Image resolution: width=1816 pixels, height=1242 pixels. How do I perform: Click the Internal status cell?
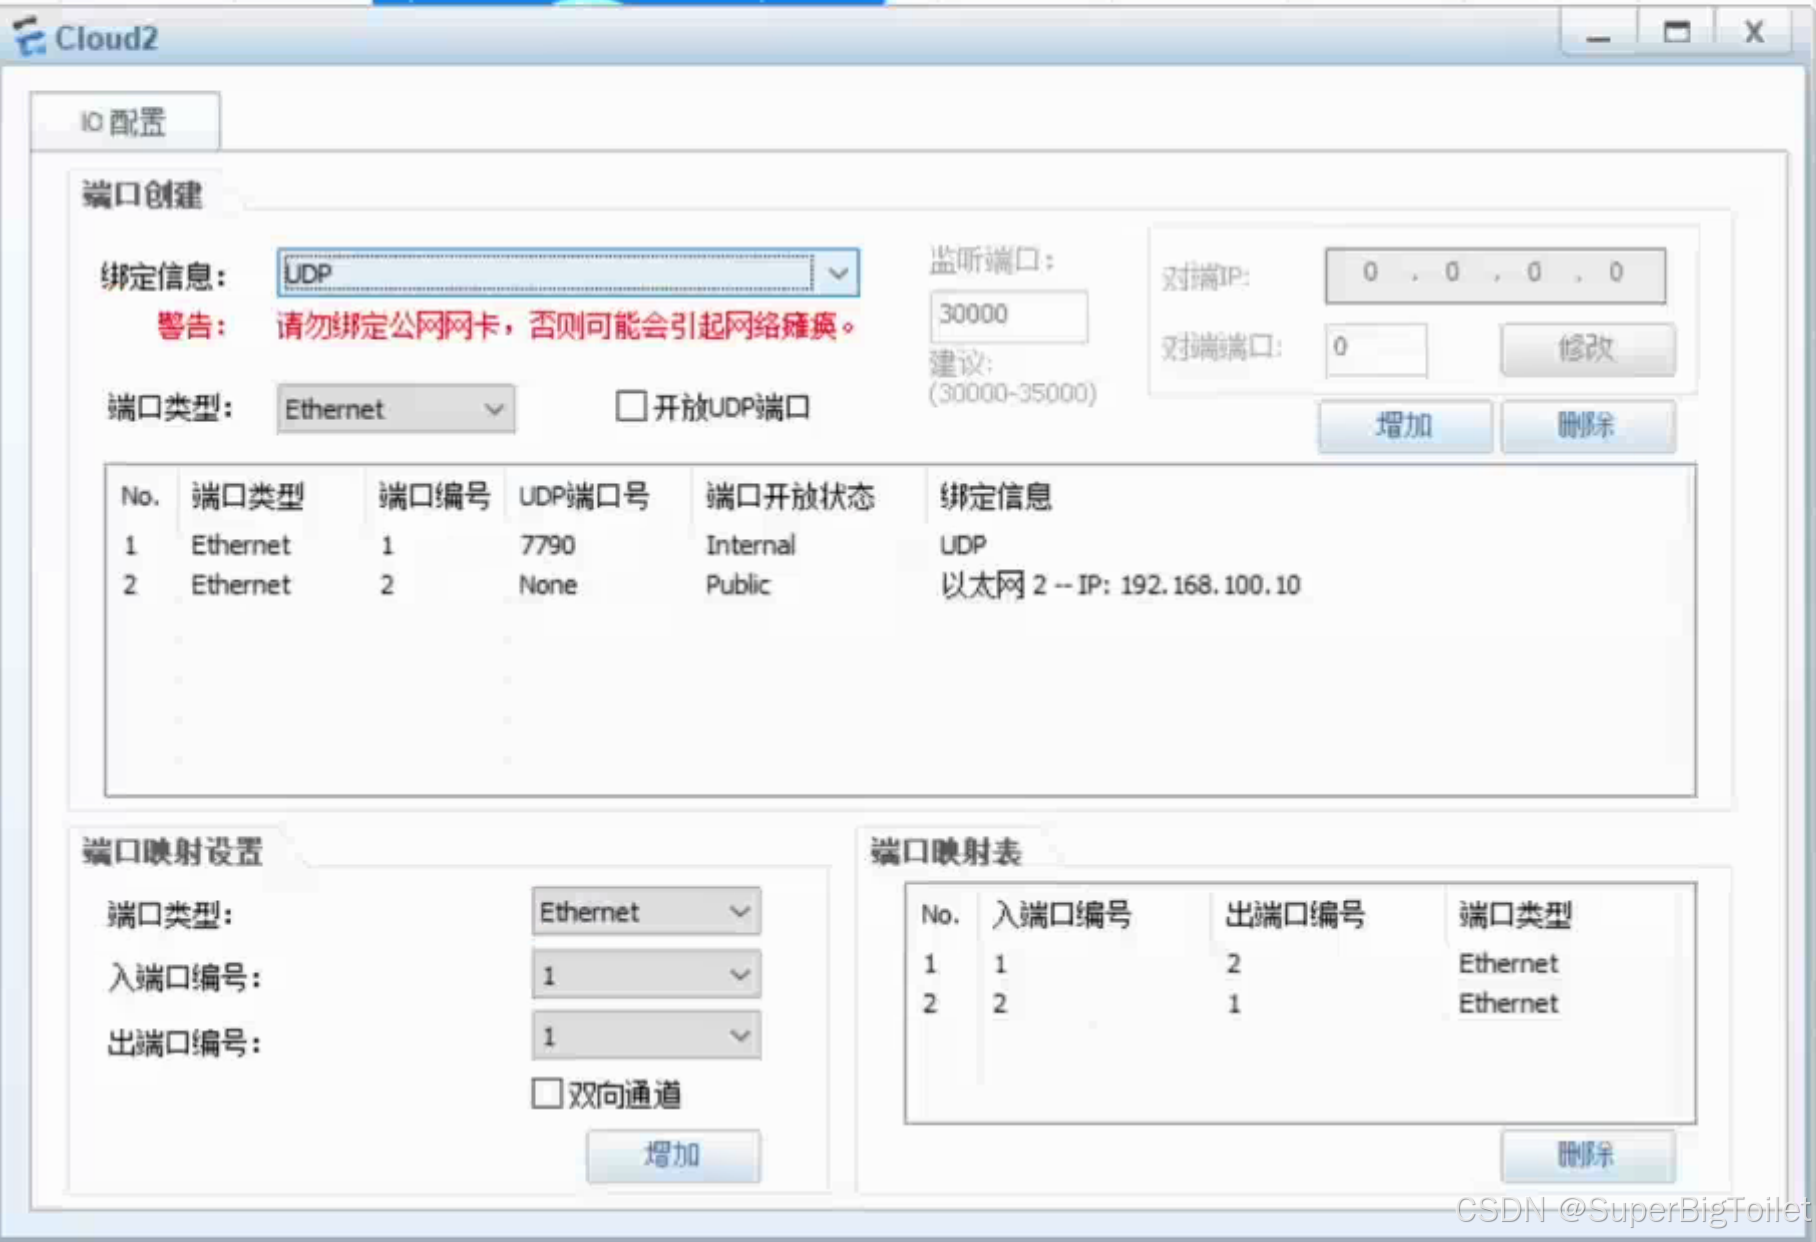(751, 545)
